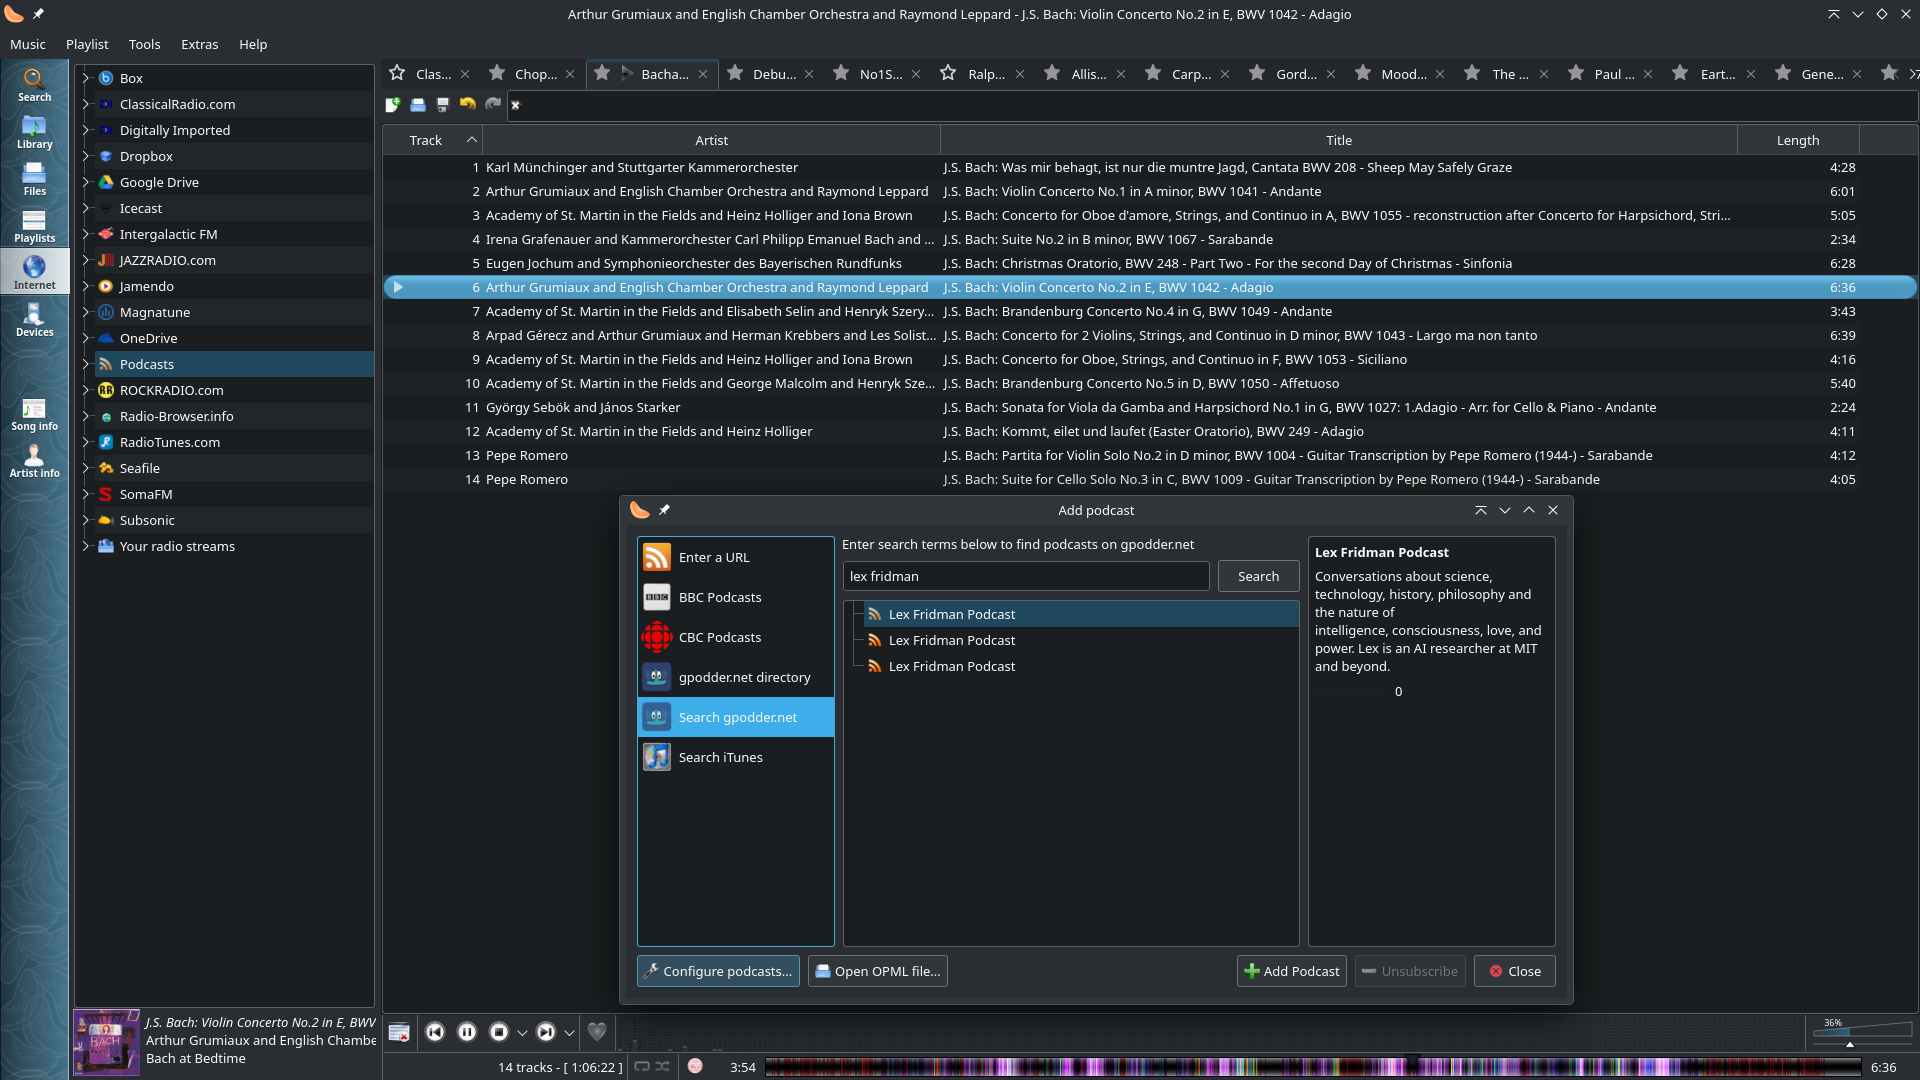Open the Search sidebar tab
Viewport: 1920px width, 1080px height.
pyautogui.click(x=34, y=84)
